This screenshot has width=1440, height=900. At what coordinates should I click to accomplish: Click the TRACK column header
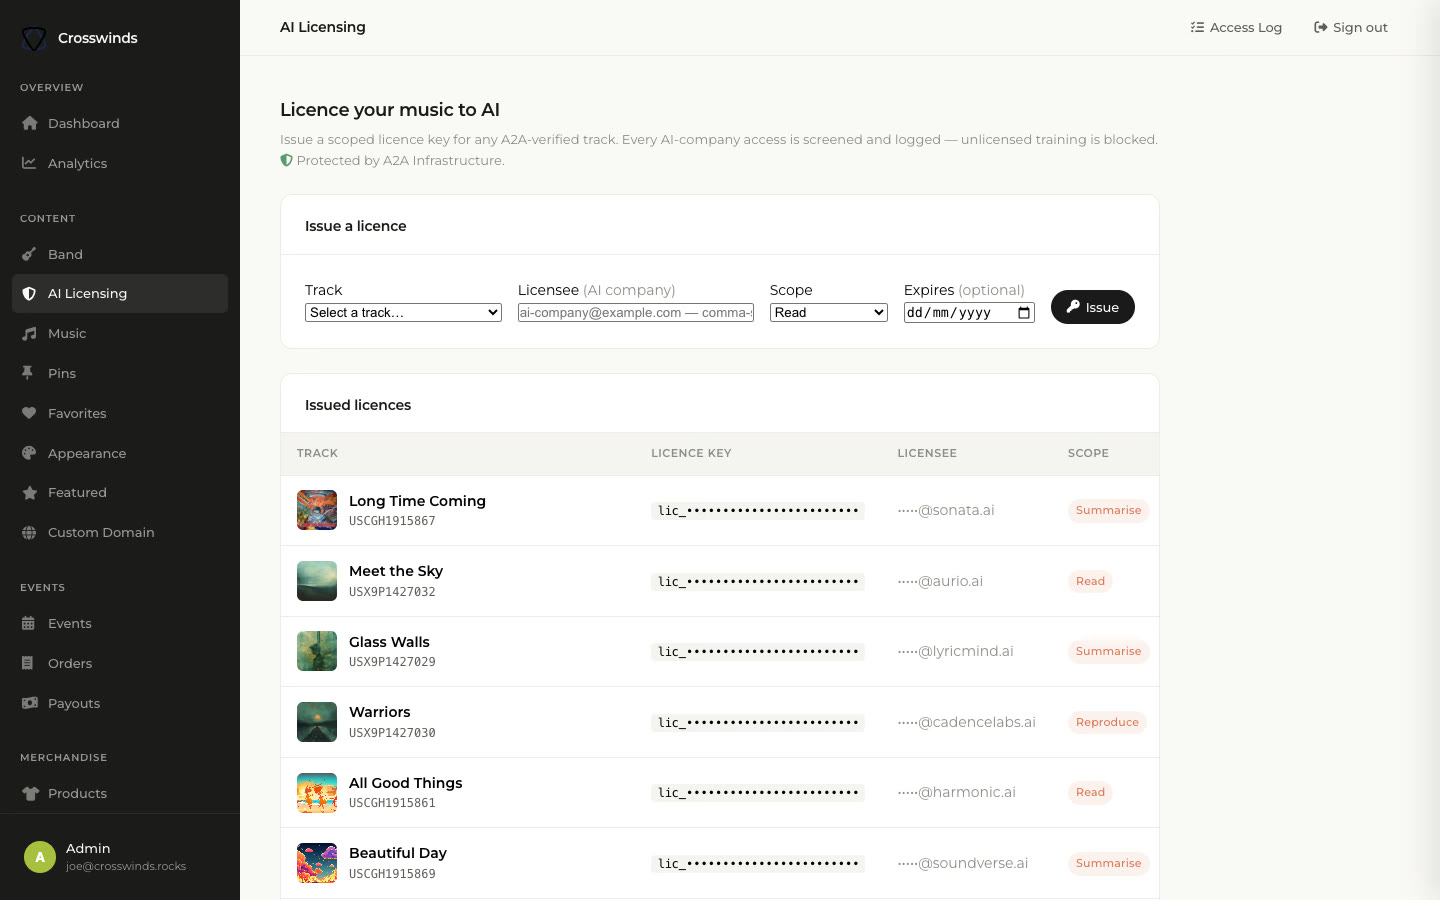tap(317, 453)
